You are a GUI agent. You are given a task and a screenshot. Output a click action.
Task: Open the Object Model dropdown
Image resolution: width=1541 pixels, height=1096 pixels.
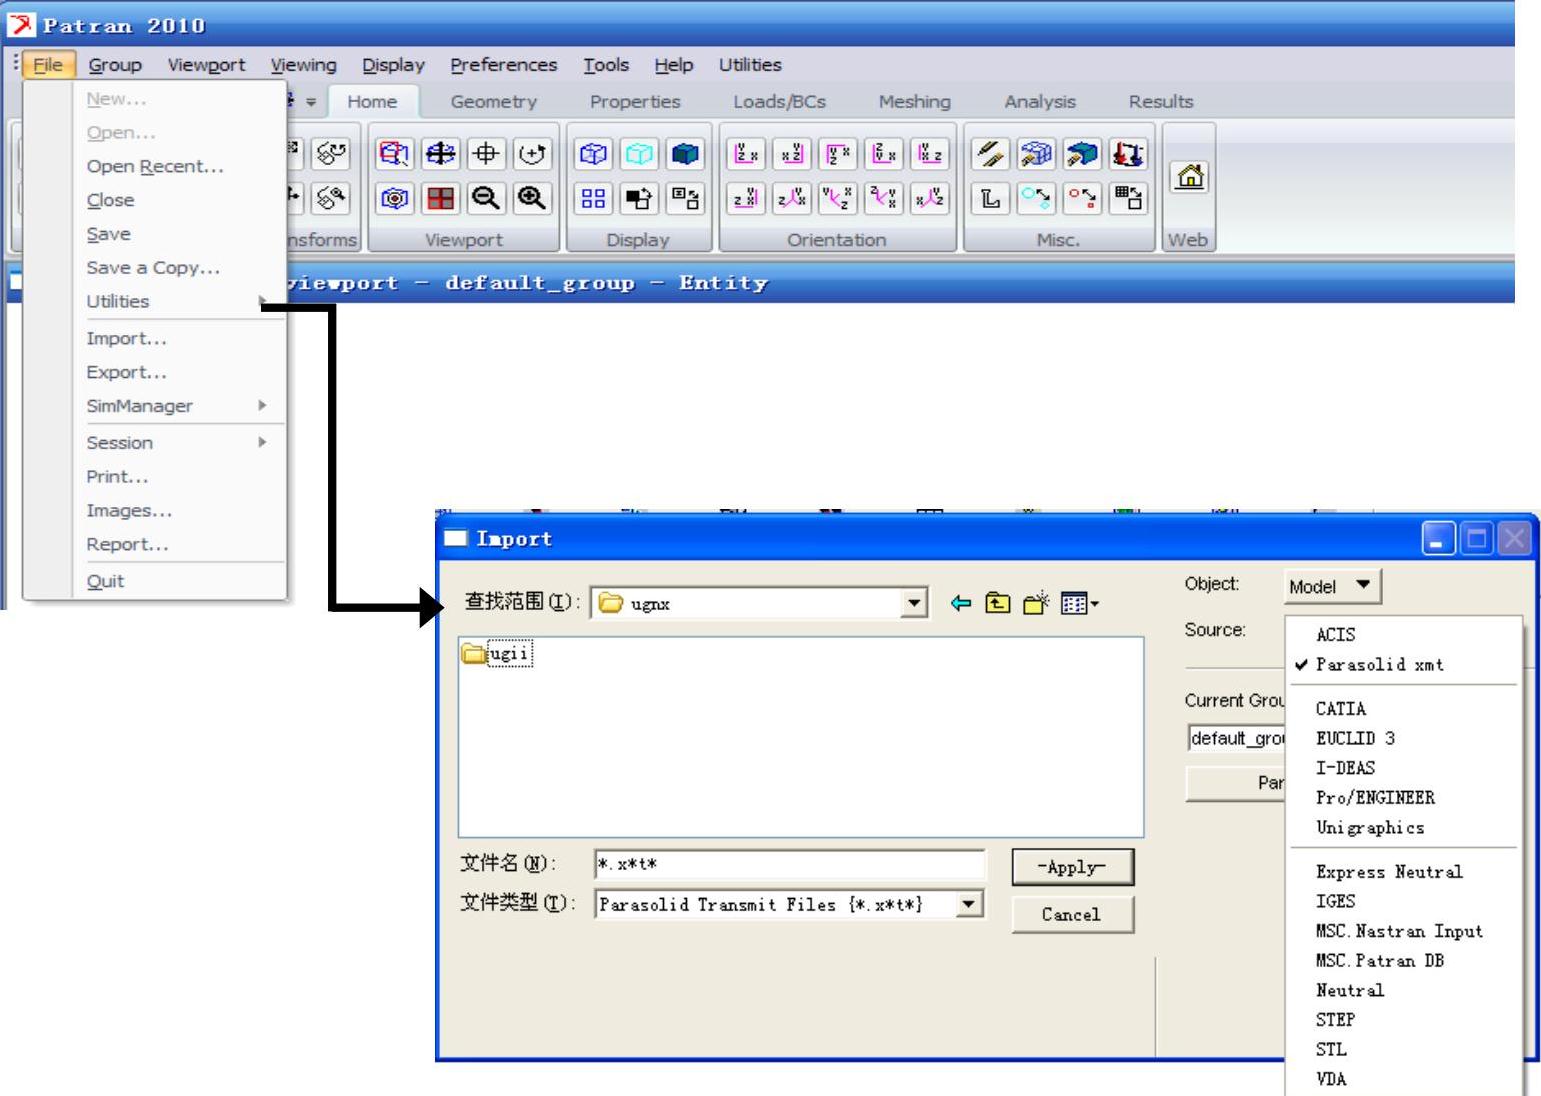[x=1332, y=586]
